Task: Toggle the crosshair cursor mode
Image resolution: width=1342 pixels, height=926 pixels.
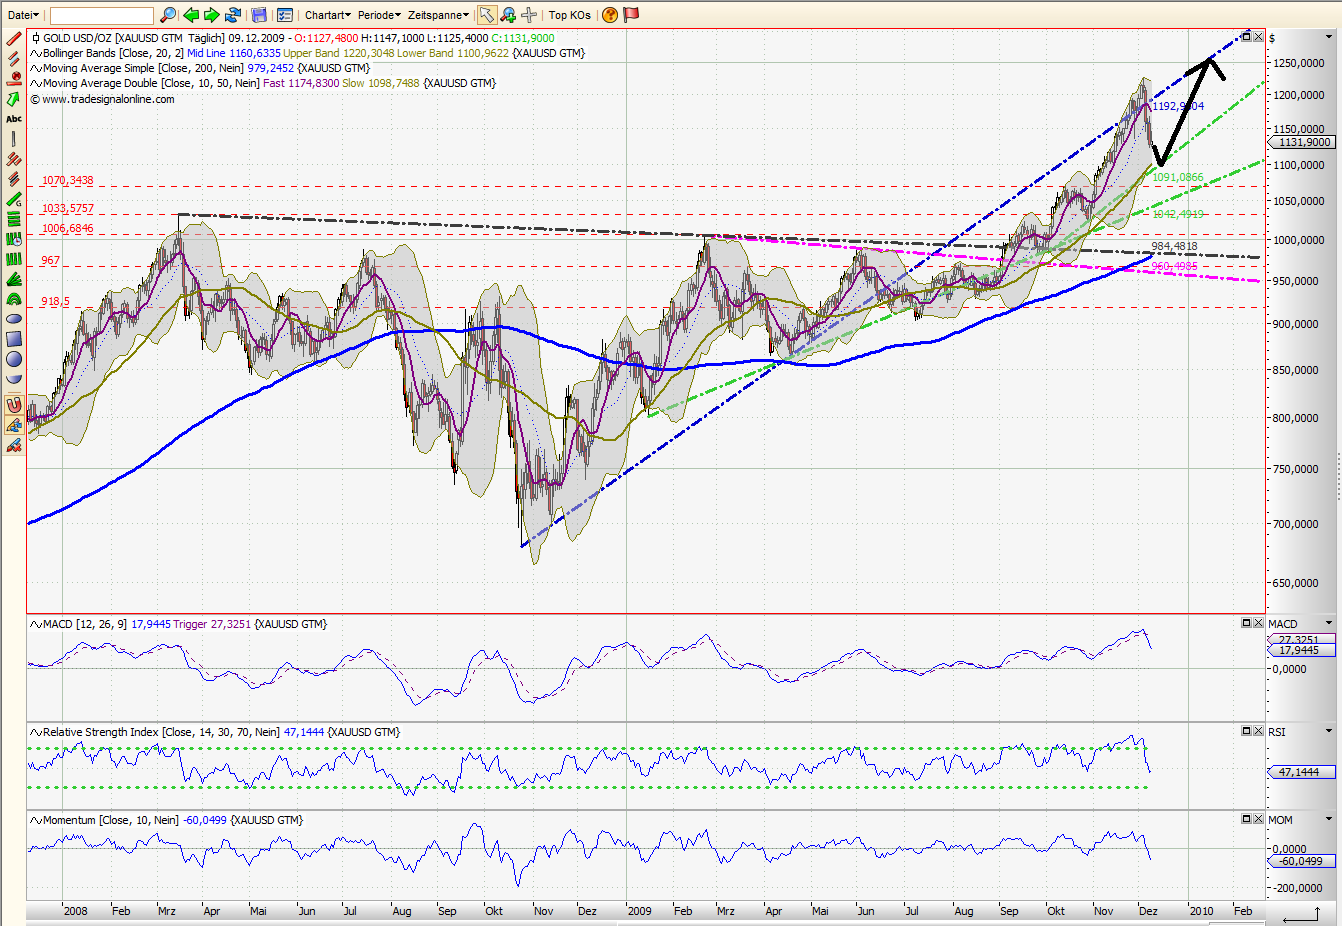Action: point(528,15)
